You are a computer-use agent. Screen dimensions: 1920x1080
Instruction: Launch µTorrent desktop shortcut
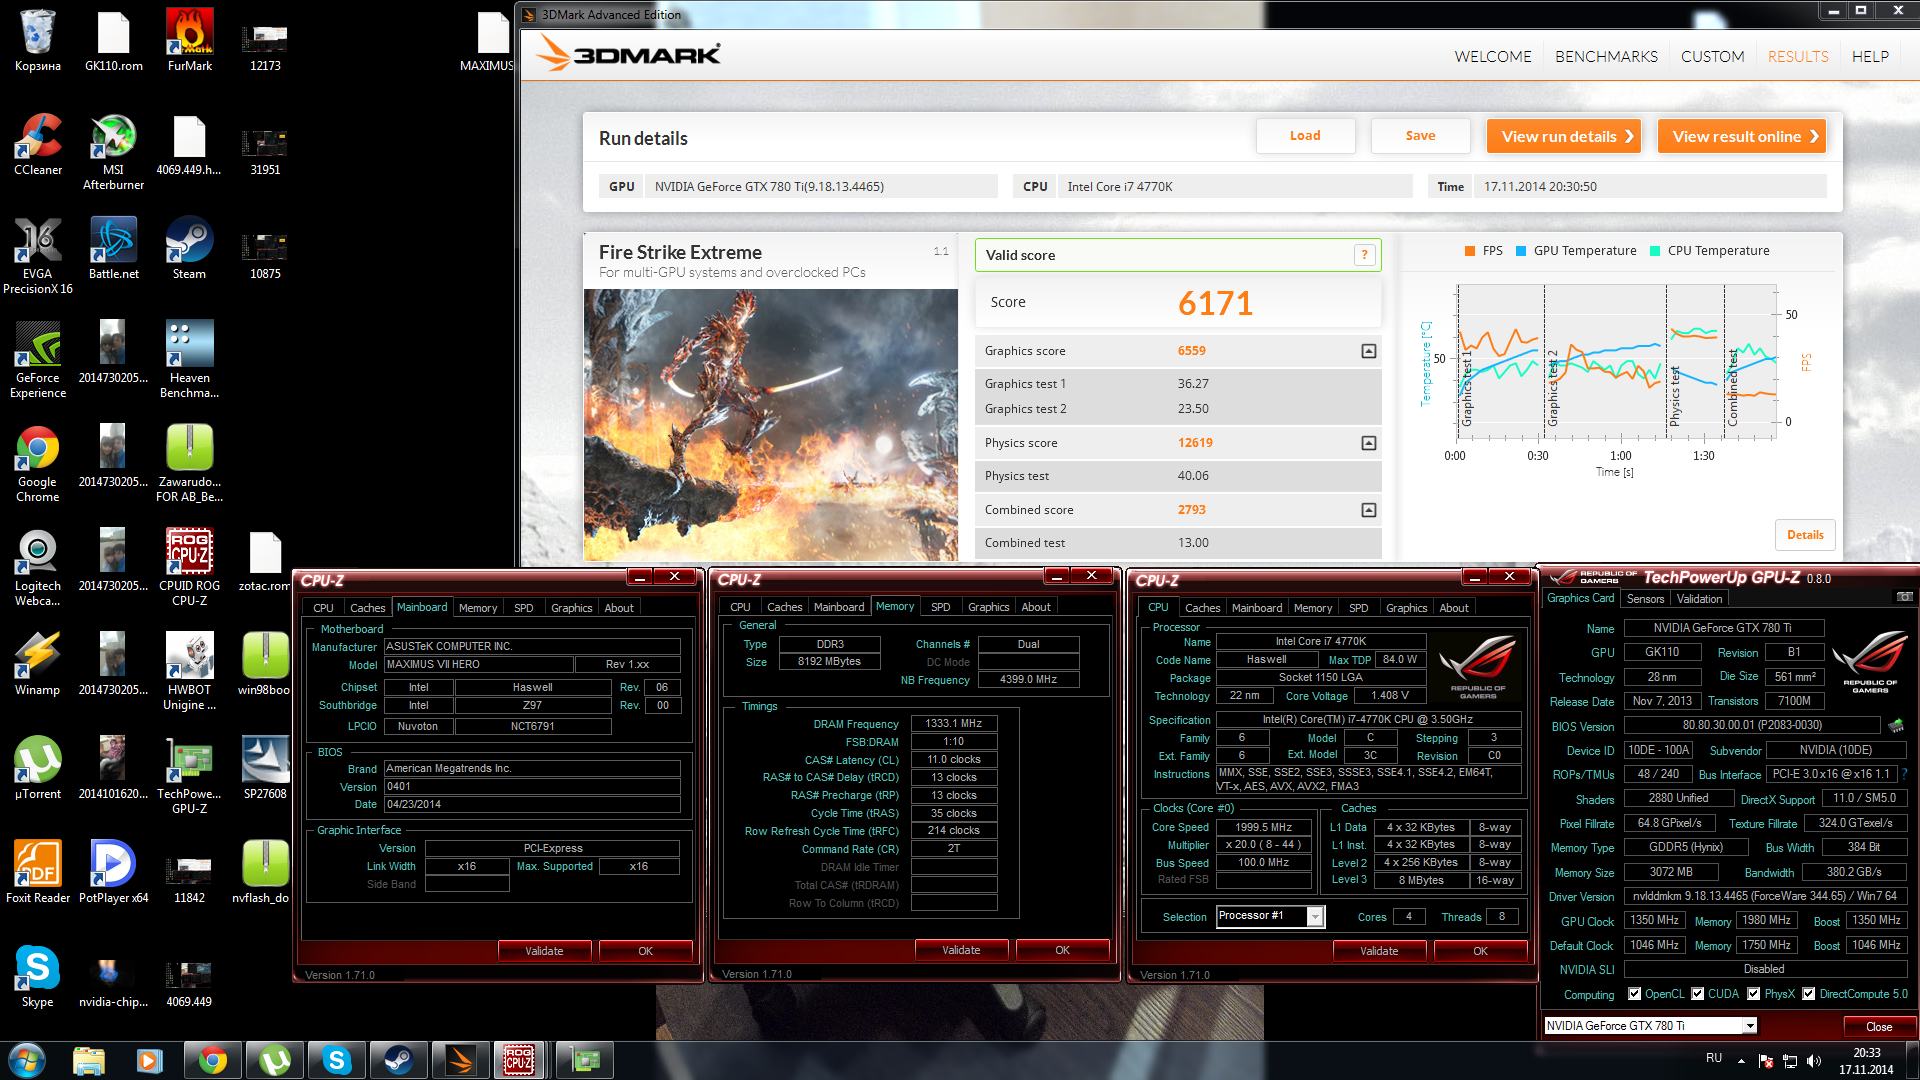point(37,769)
